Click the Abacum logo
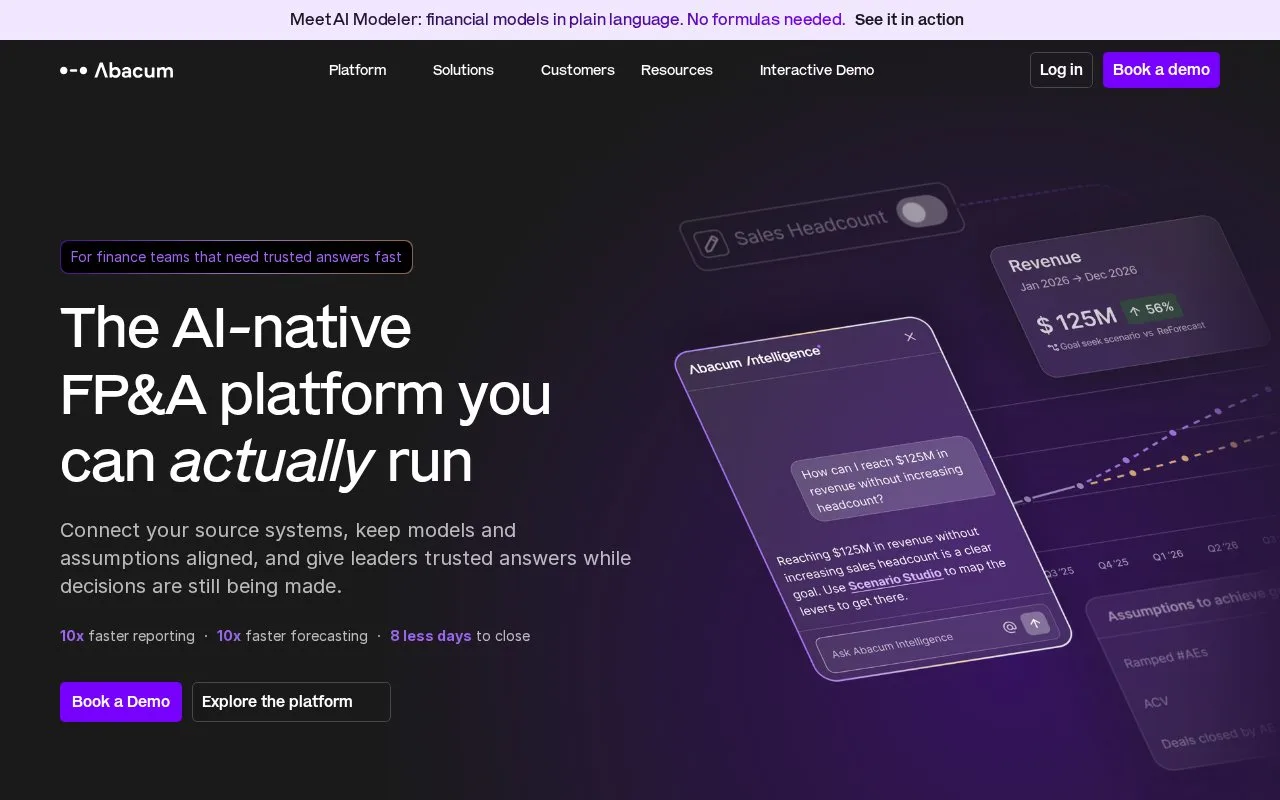The width and height of the screenshot is (1280, 800). point(116,70)
